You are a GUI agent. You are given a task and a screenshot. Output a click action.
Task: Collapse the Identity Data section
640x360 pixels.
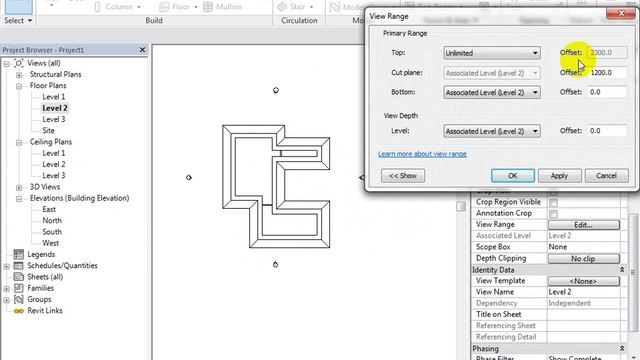point(622,270)
